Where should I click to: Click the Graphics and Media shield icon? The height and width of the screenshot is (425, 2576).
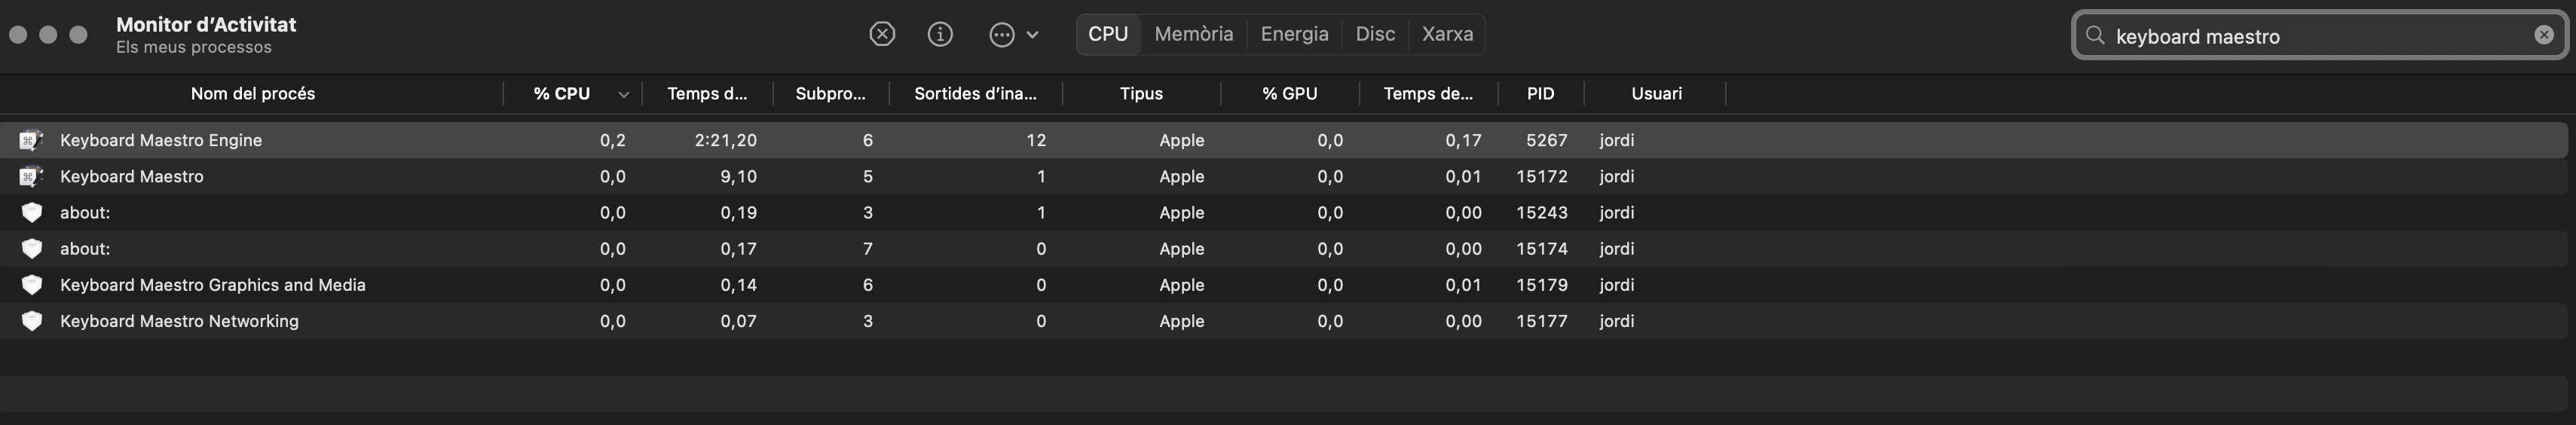[32, 285]
